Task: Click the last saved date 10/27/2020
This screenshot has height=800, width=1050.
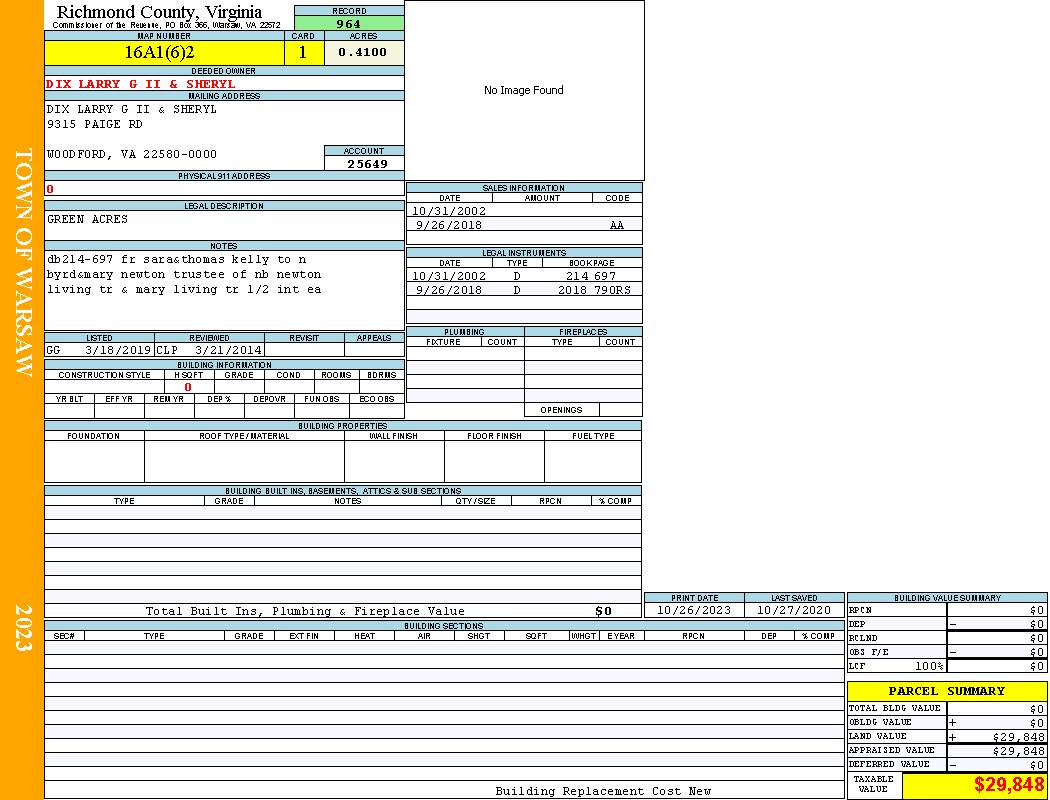Action: point(794,610)
